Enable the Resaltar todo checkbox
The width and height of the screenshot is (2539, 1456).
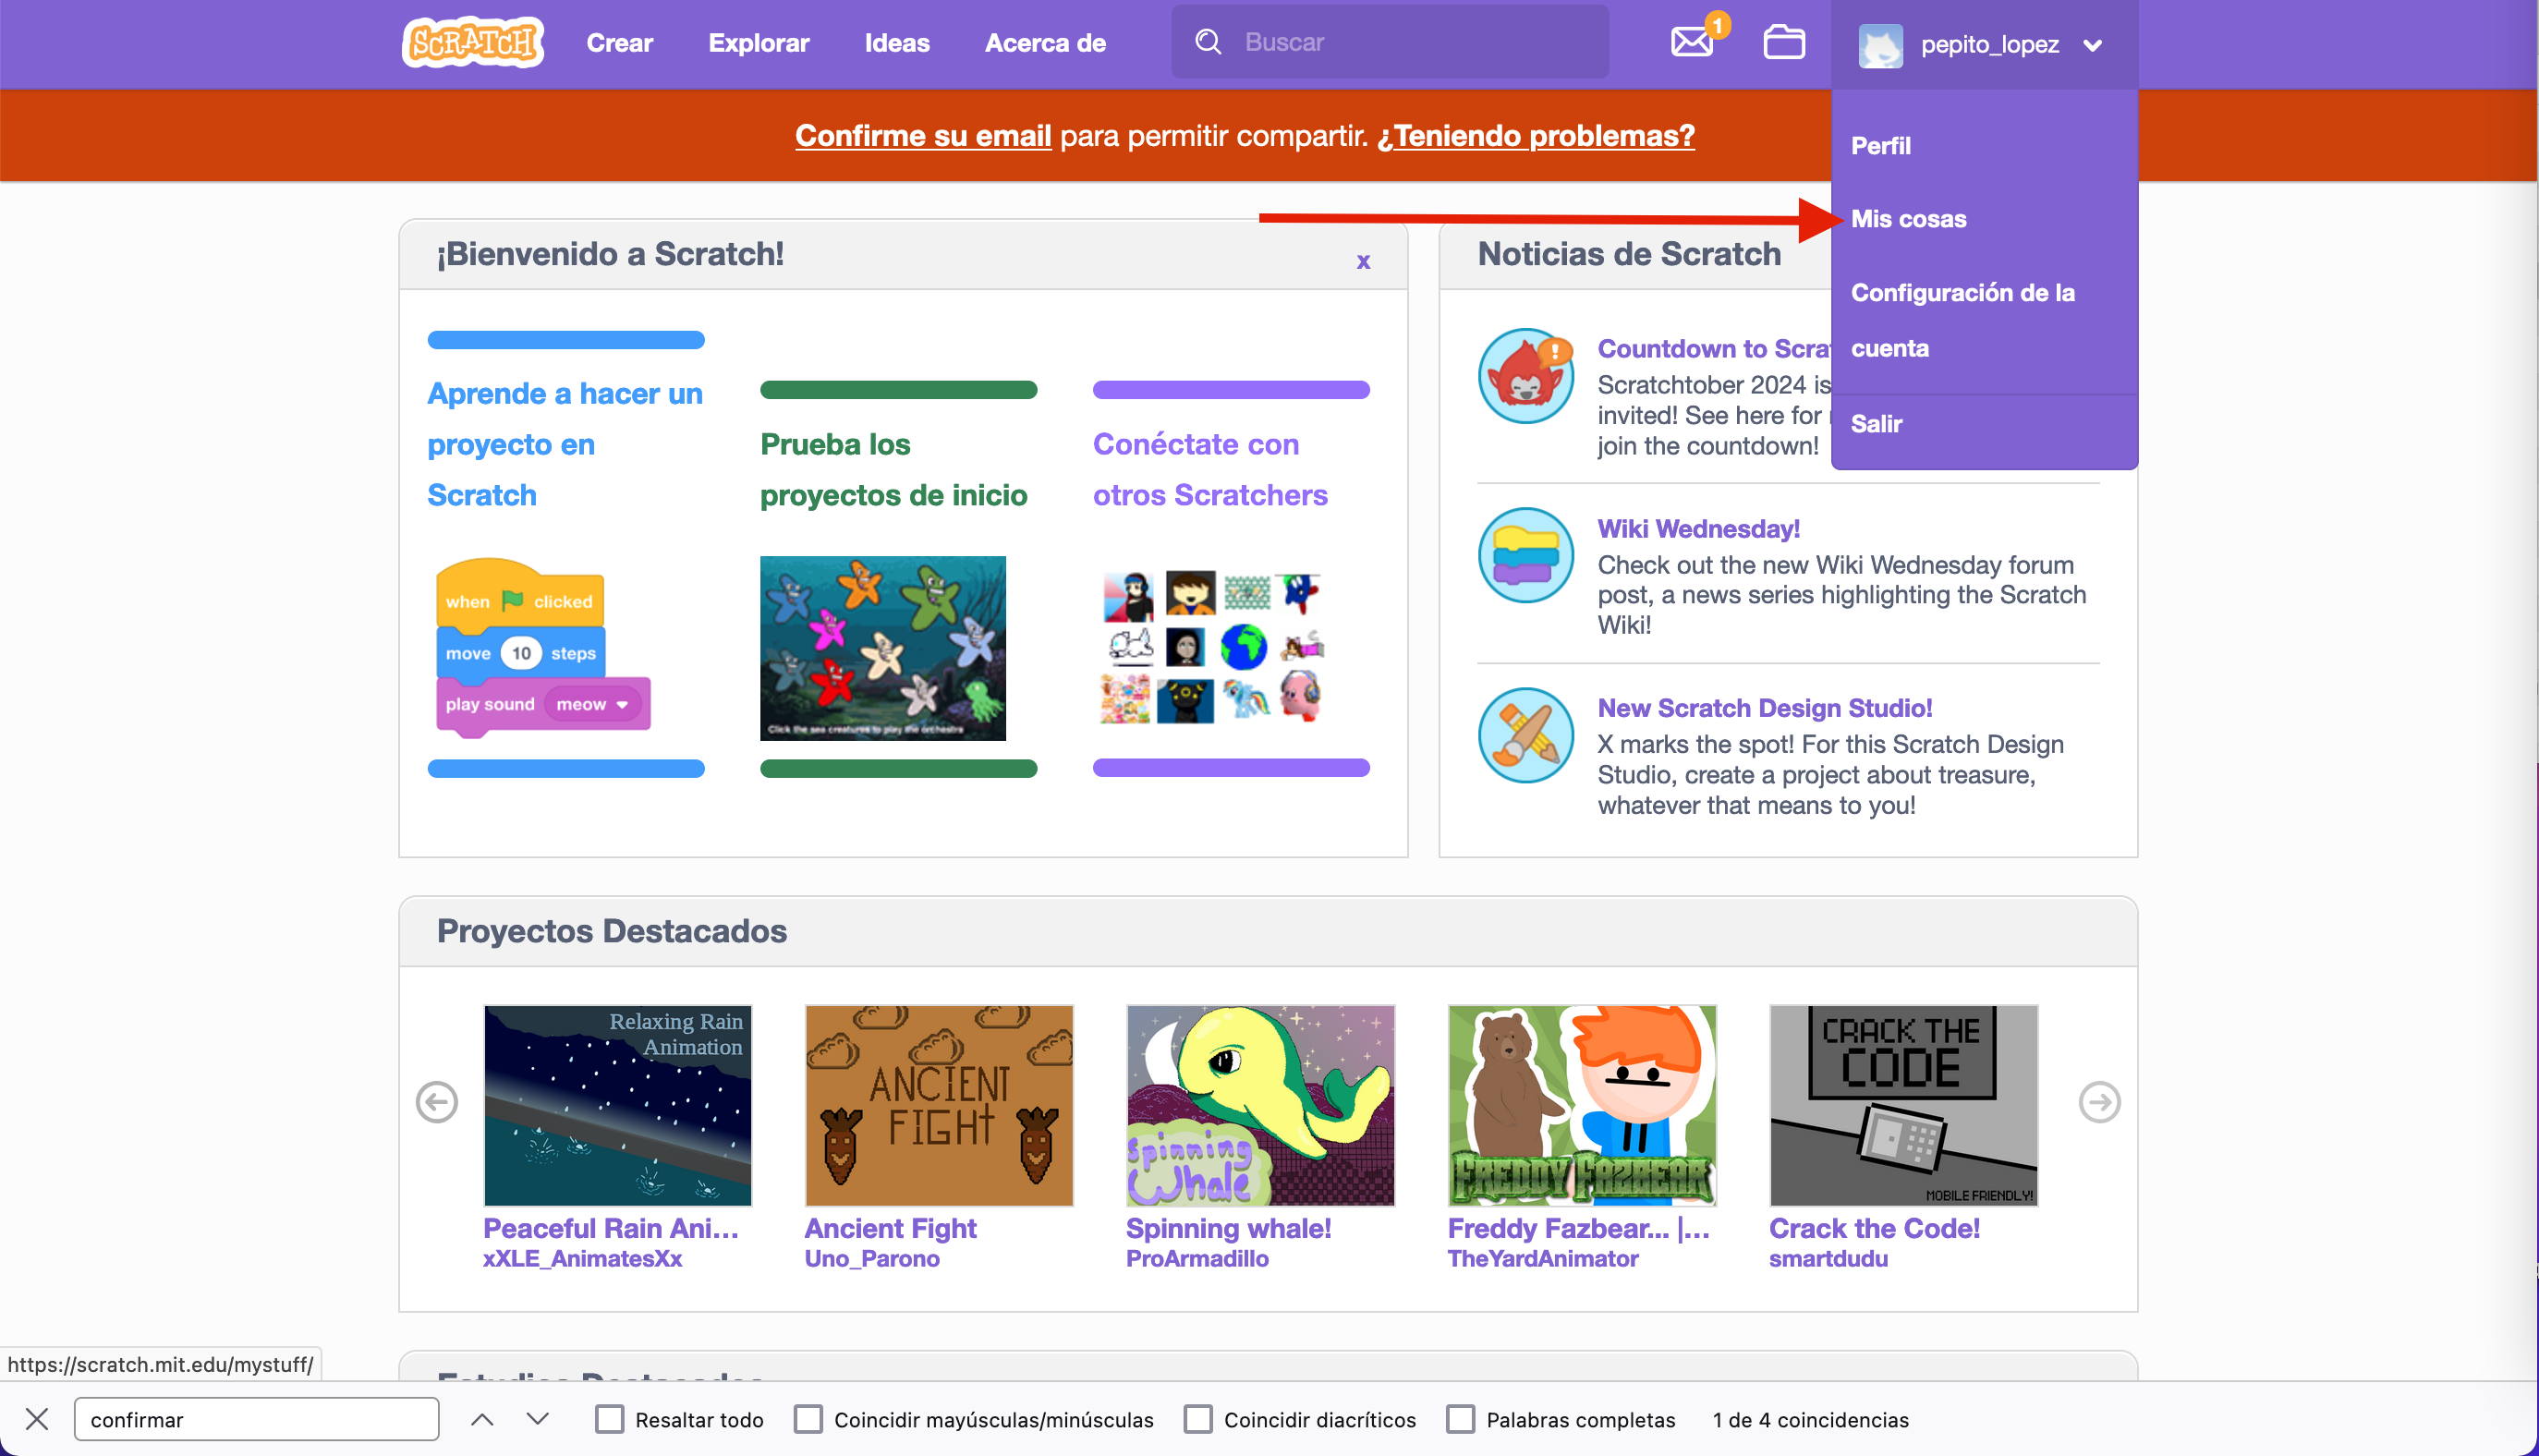609,1419
